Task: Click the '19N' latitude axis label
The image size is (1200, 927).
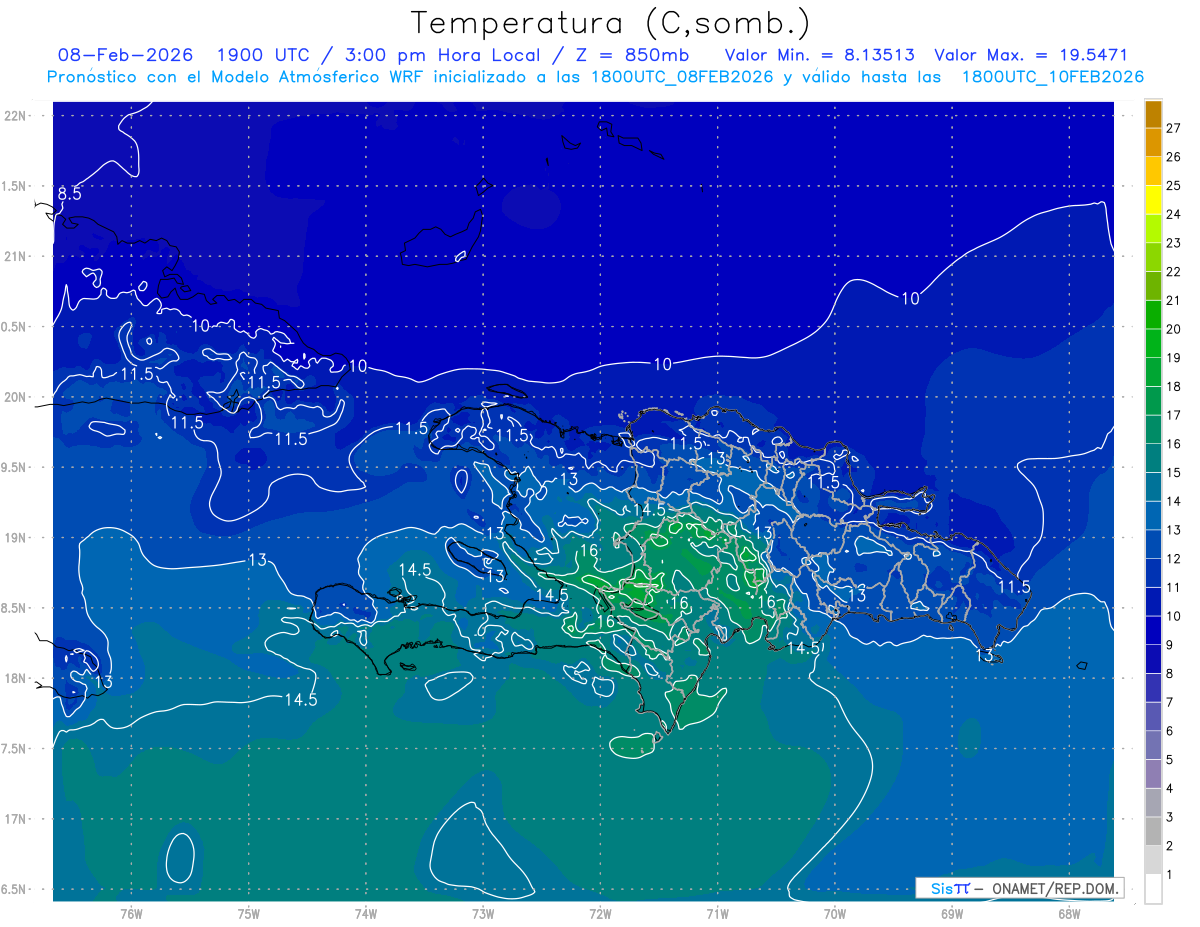Action: coord(16,538)
